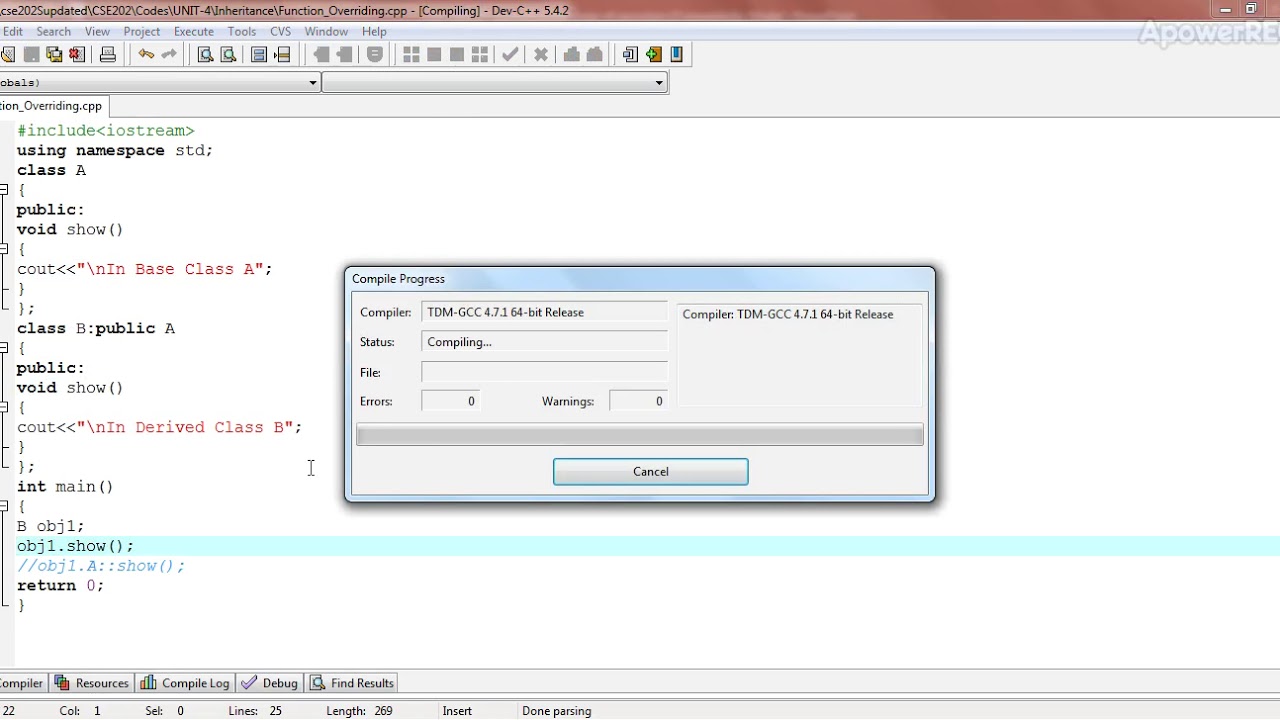Image resolution: width=1280 pixels, height=720 pixels.
Task: Click the Save All toolbar icon
Action: click(x=54, y=54)
